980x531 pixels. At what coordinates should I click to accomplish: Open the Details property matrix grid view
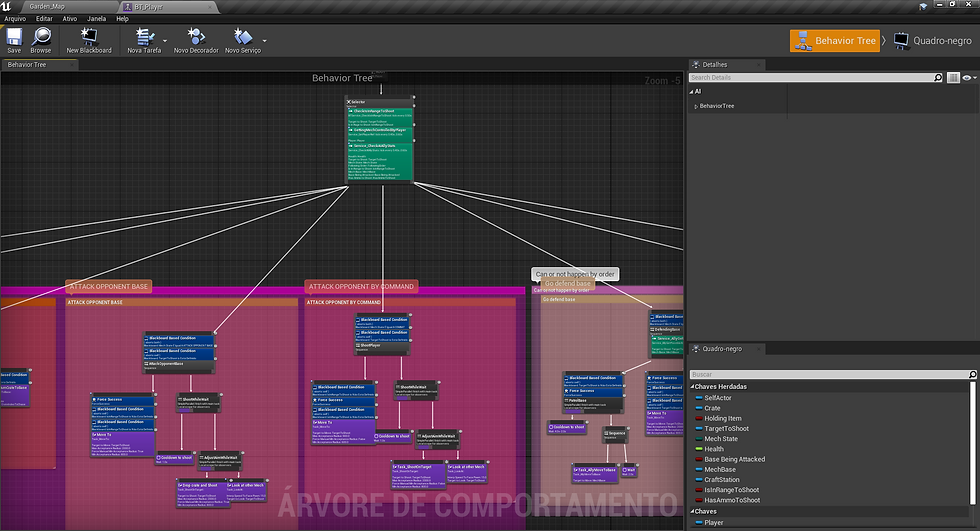click(953, 77)
